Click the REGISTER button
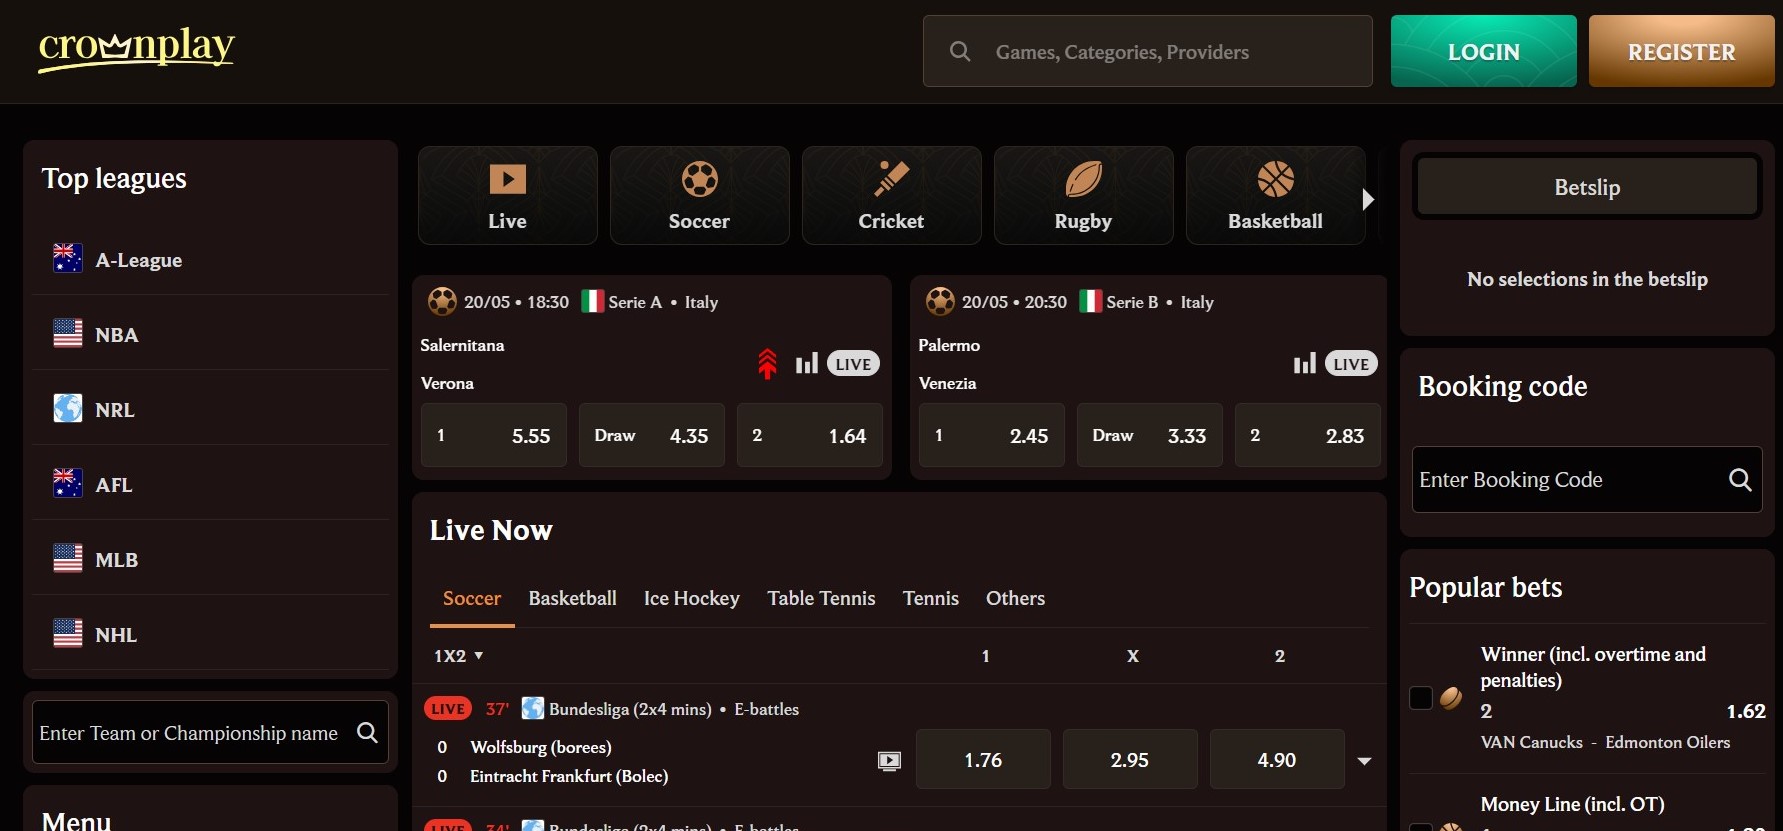1783x831 pixels. coord(1682,51)
